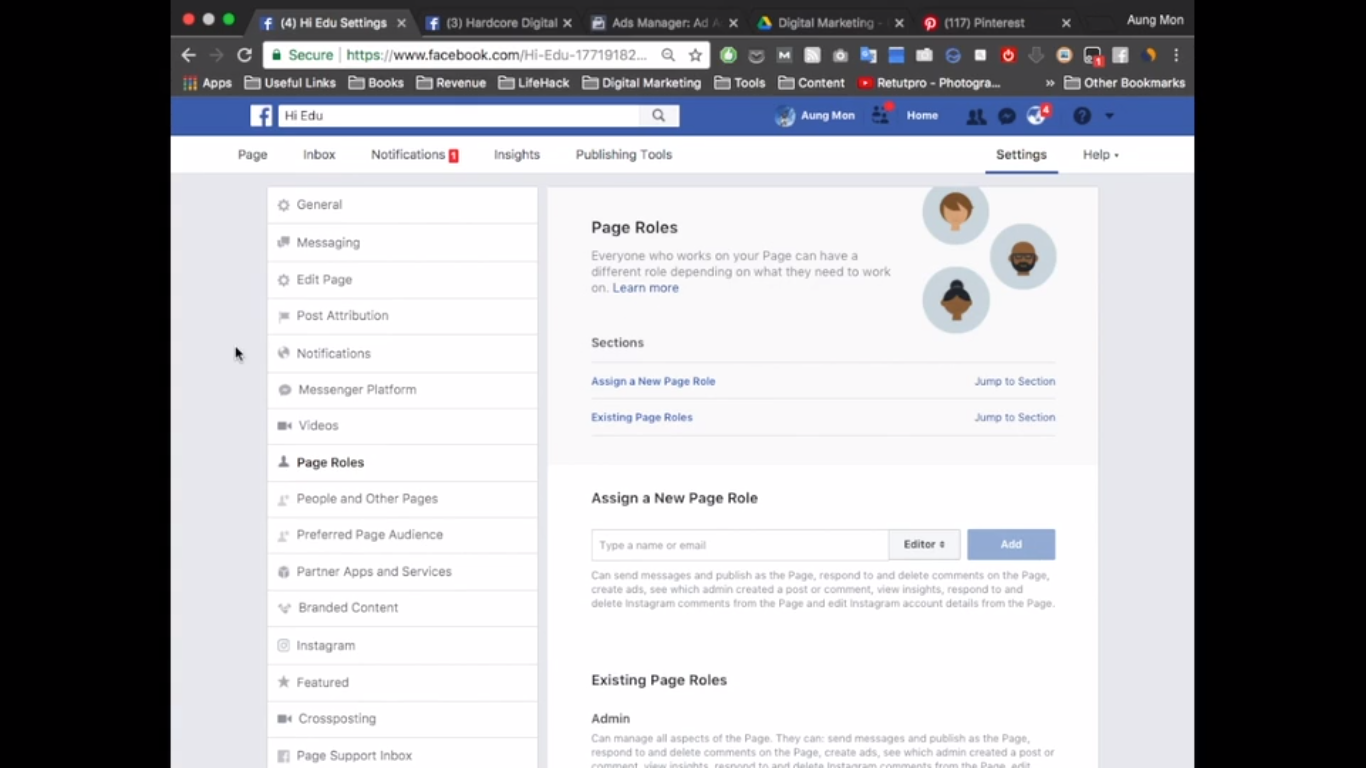Open the Chrome three-dot menu
The width and height of the screenshot is (1366, 768).
1176,55
